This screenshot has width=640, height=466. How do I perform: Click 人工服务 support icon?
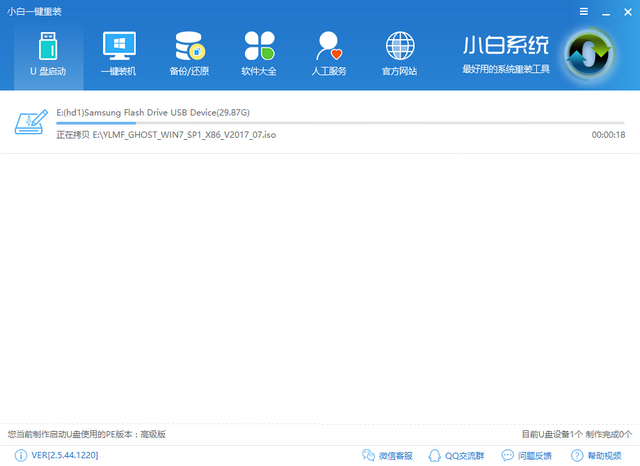click(329, 54)
